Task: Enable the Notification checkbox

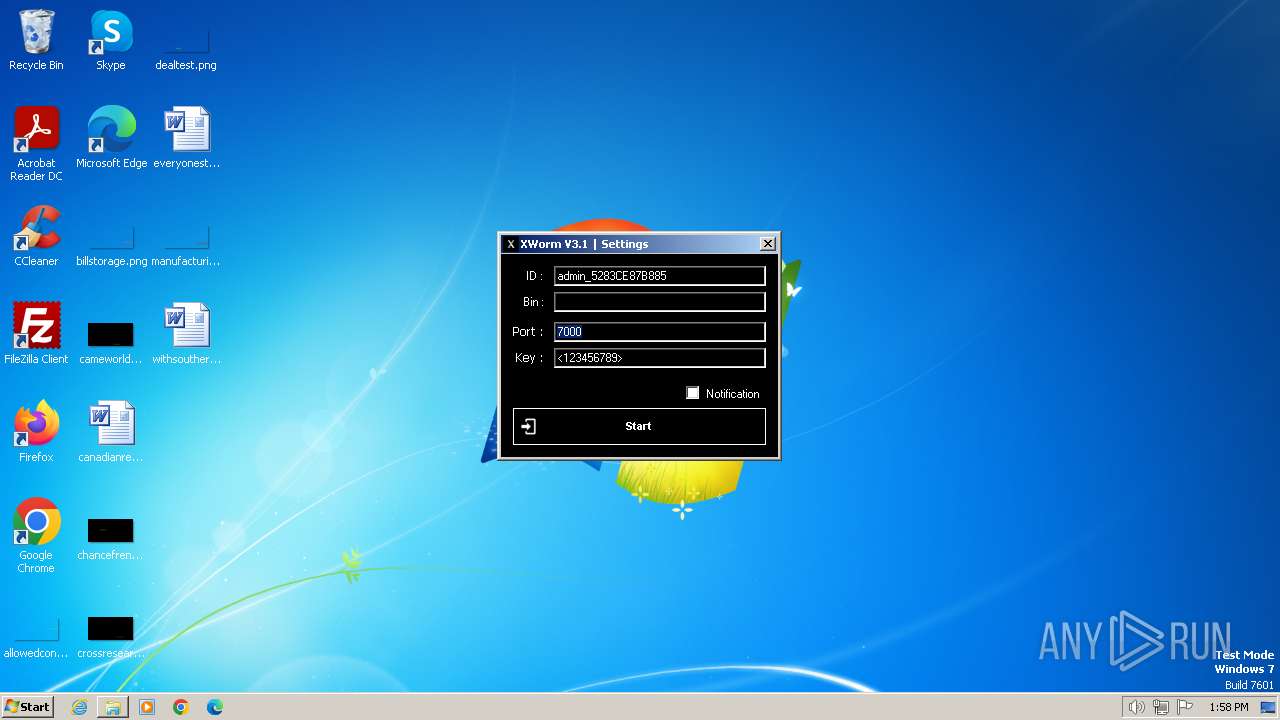Action: click(x=692, y=393)
